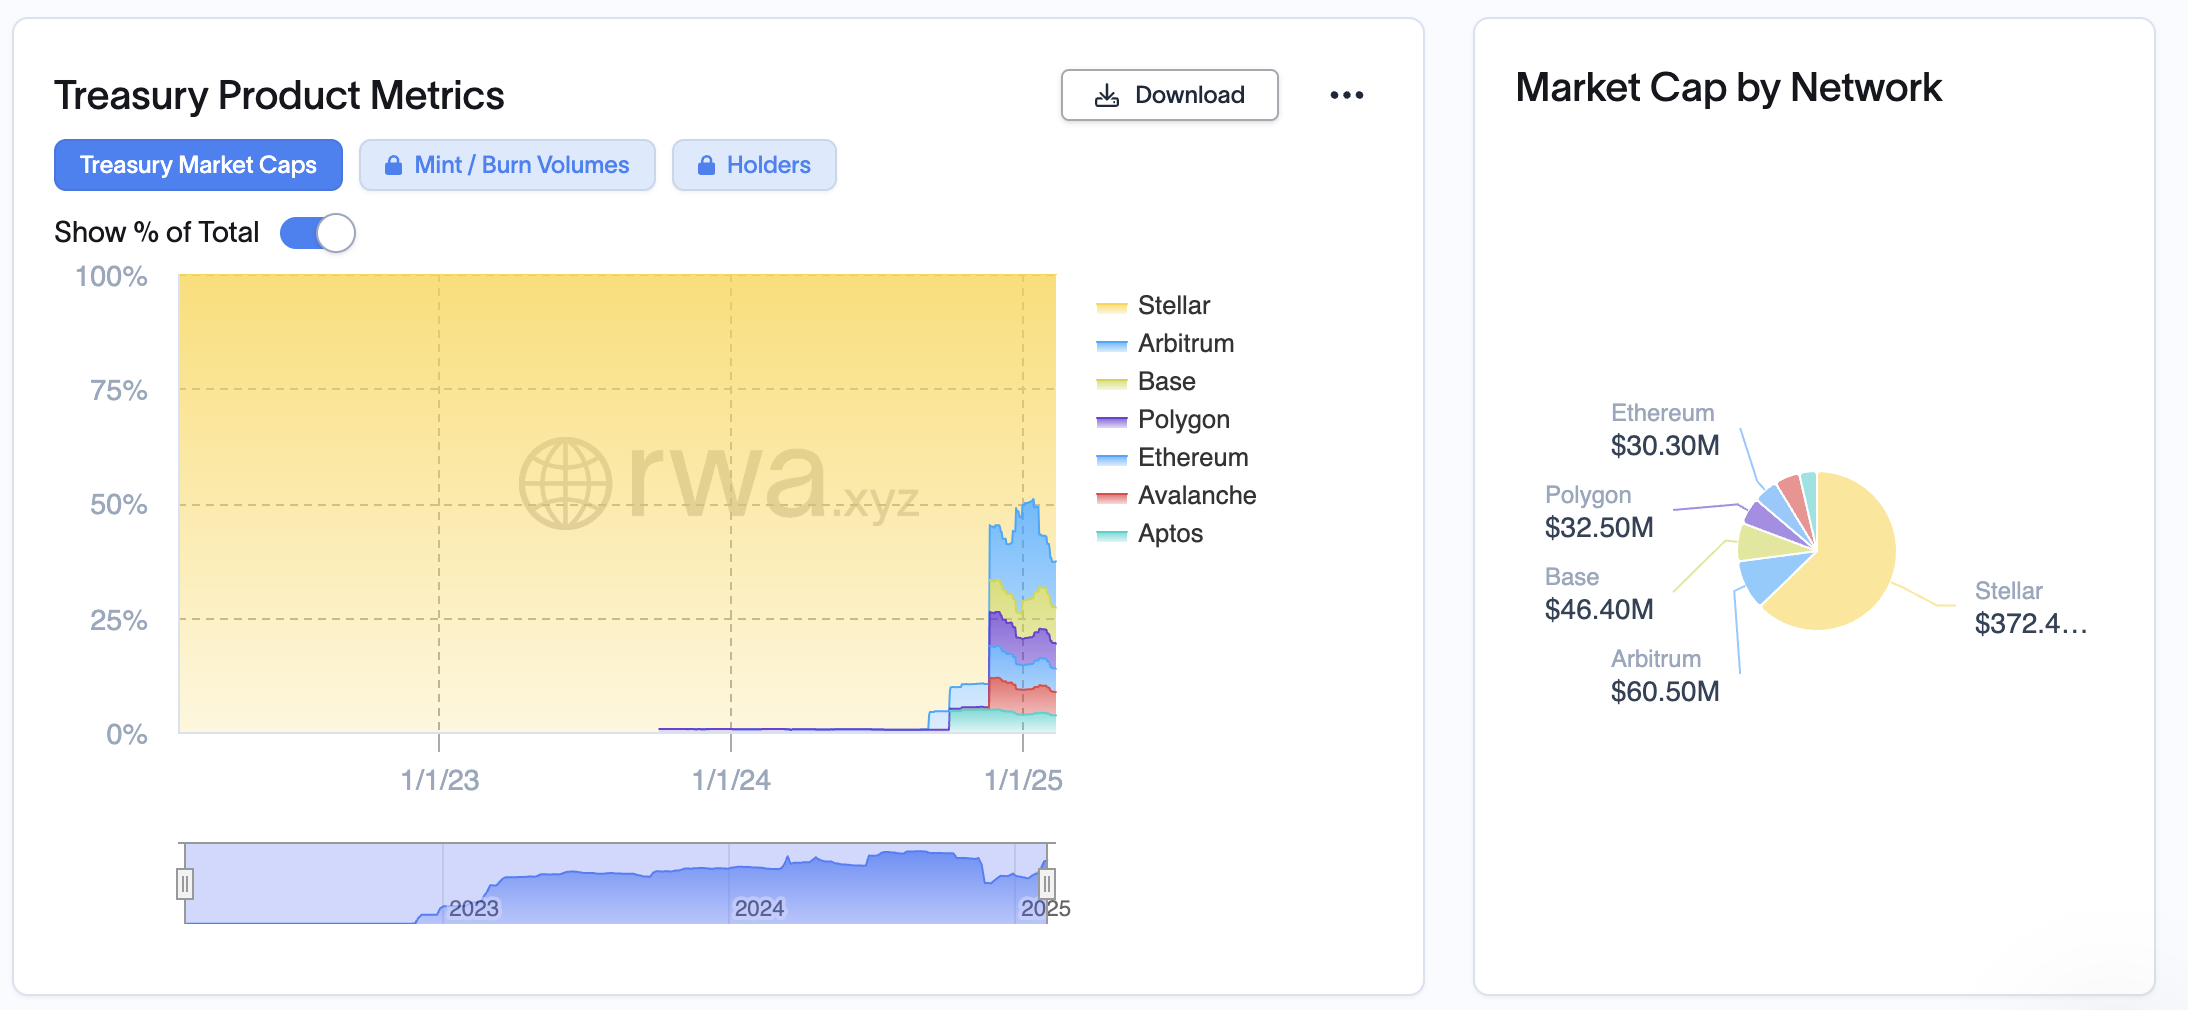Click the Base legend color swatch
The width and height of the screenshot is (2188, 1010).
1111,383
